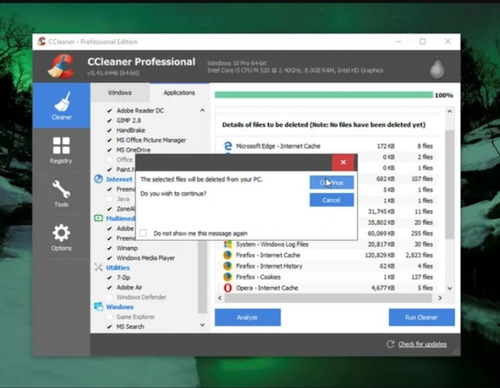Click the horizontal results scrollbar track
The height and width of the screenshot is (388, 500).
click(x=328, y=298)
